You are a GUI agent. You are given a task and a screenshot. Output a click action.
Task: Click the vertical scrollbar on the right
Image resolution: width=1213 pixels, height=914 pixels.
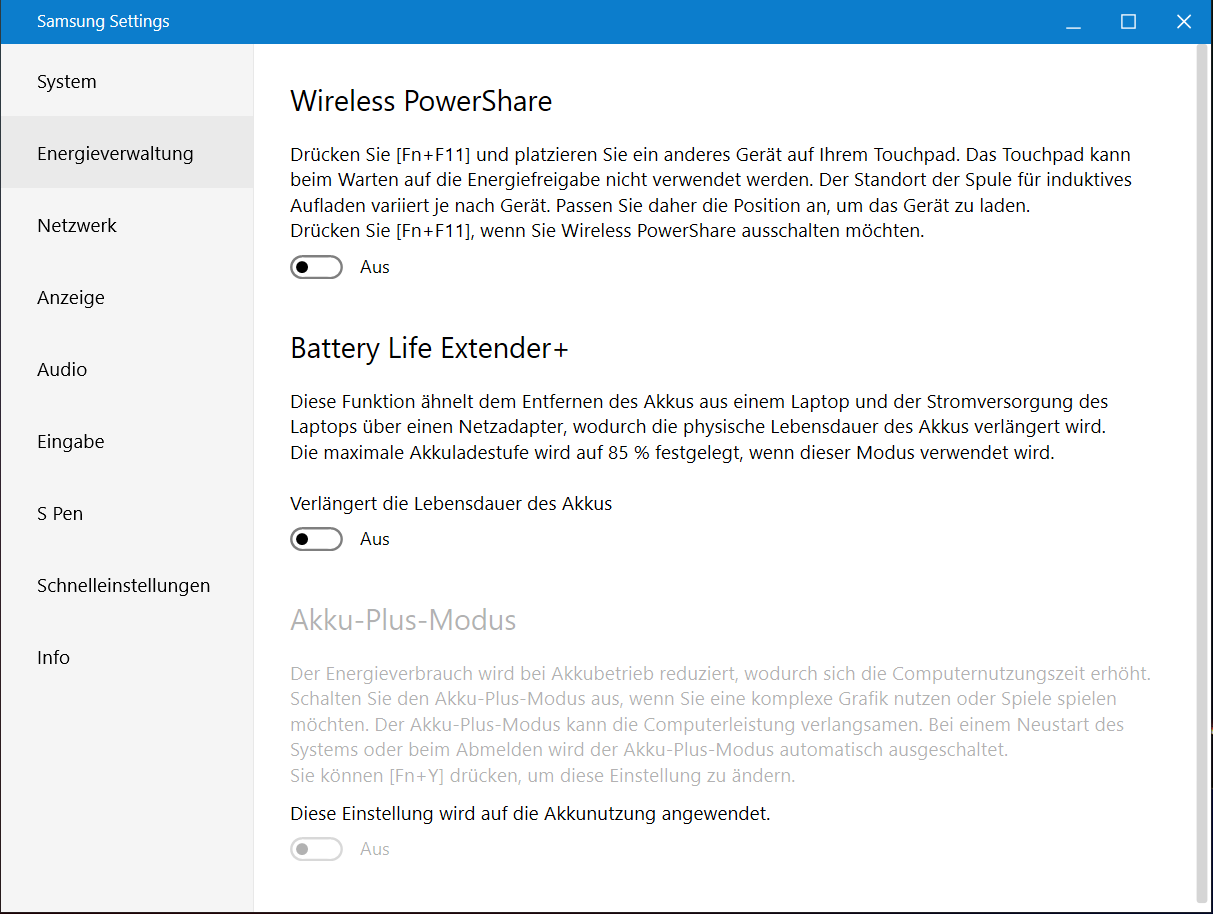click(1203, 475)
